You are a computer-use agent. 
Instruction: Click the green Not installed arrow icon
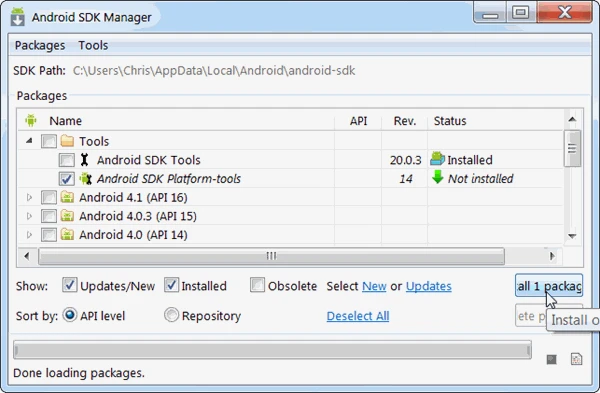click(437, 177)
